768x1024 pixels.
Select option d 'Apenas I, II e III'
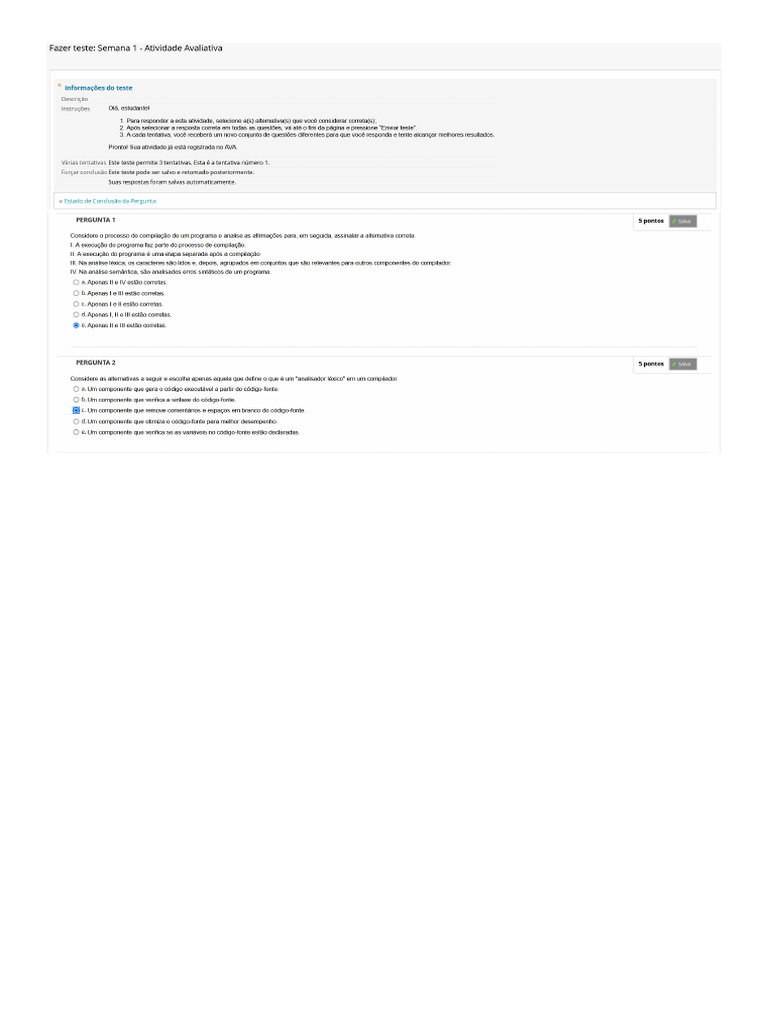tap(76, 315)
